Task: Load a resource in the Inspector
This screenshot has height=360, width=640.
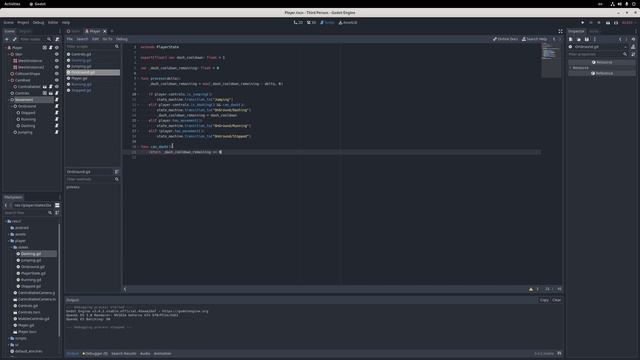Action: [579, 39]
